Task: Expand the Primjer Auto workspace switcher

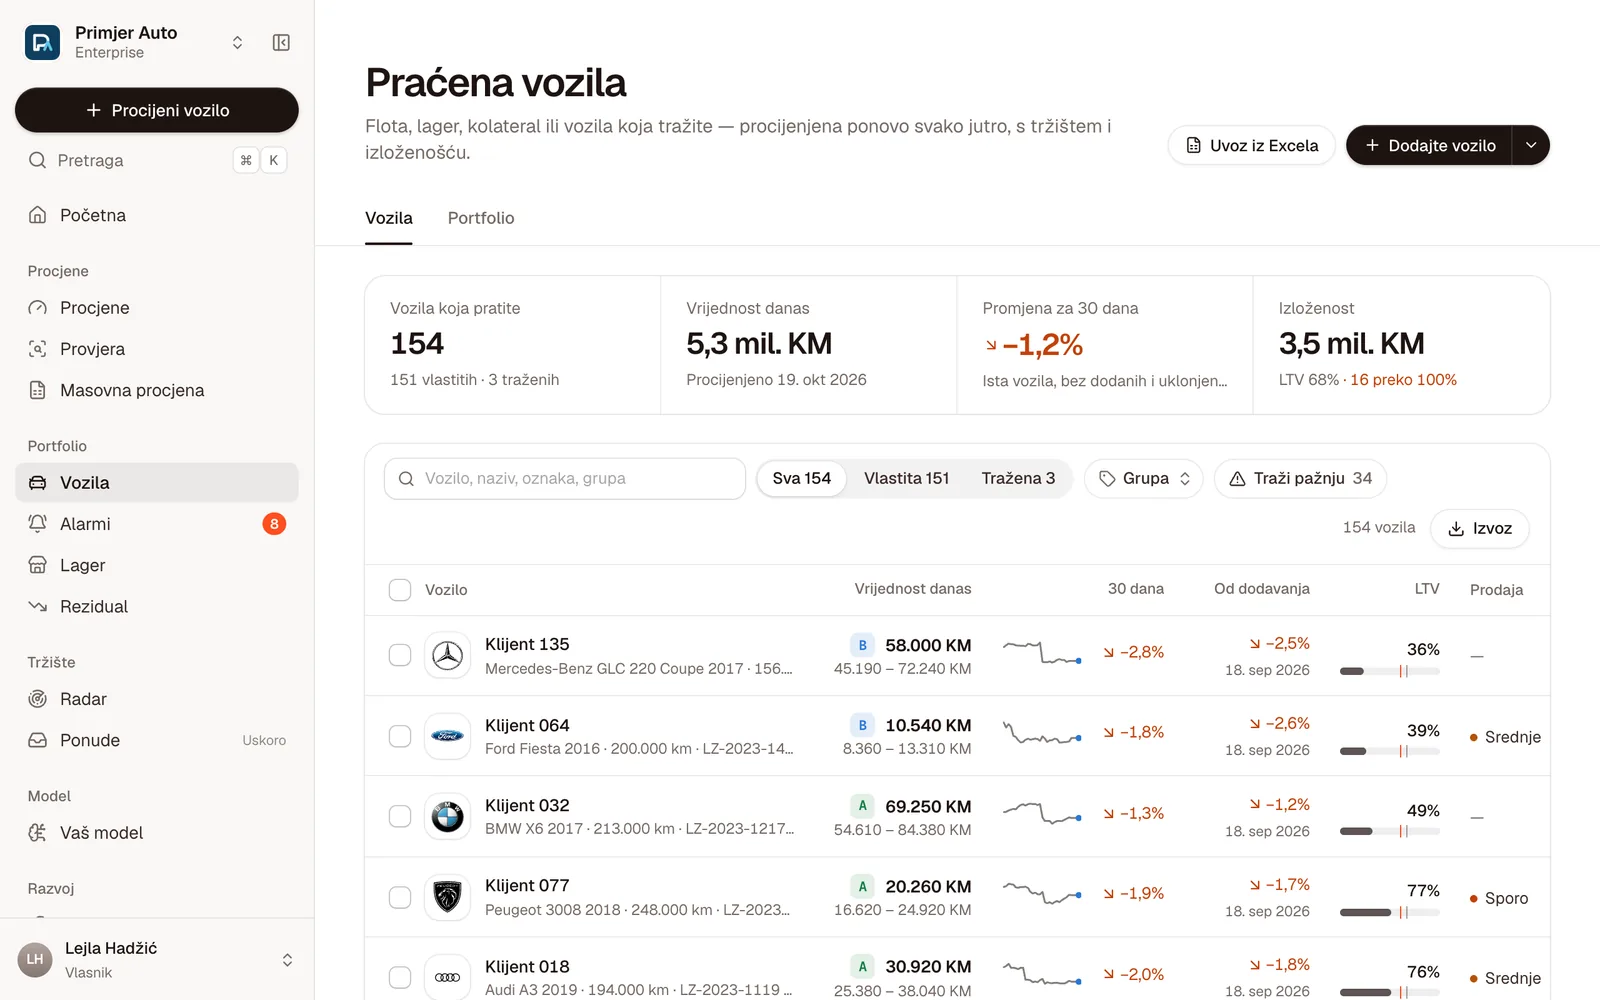Action: [237, 42]
